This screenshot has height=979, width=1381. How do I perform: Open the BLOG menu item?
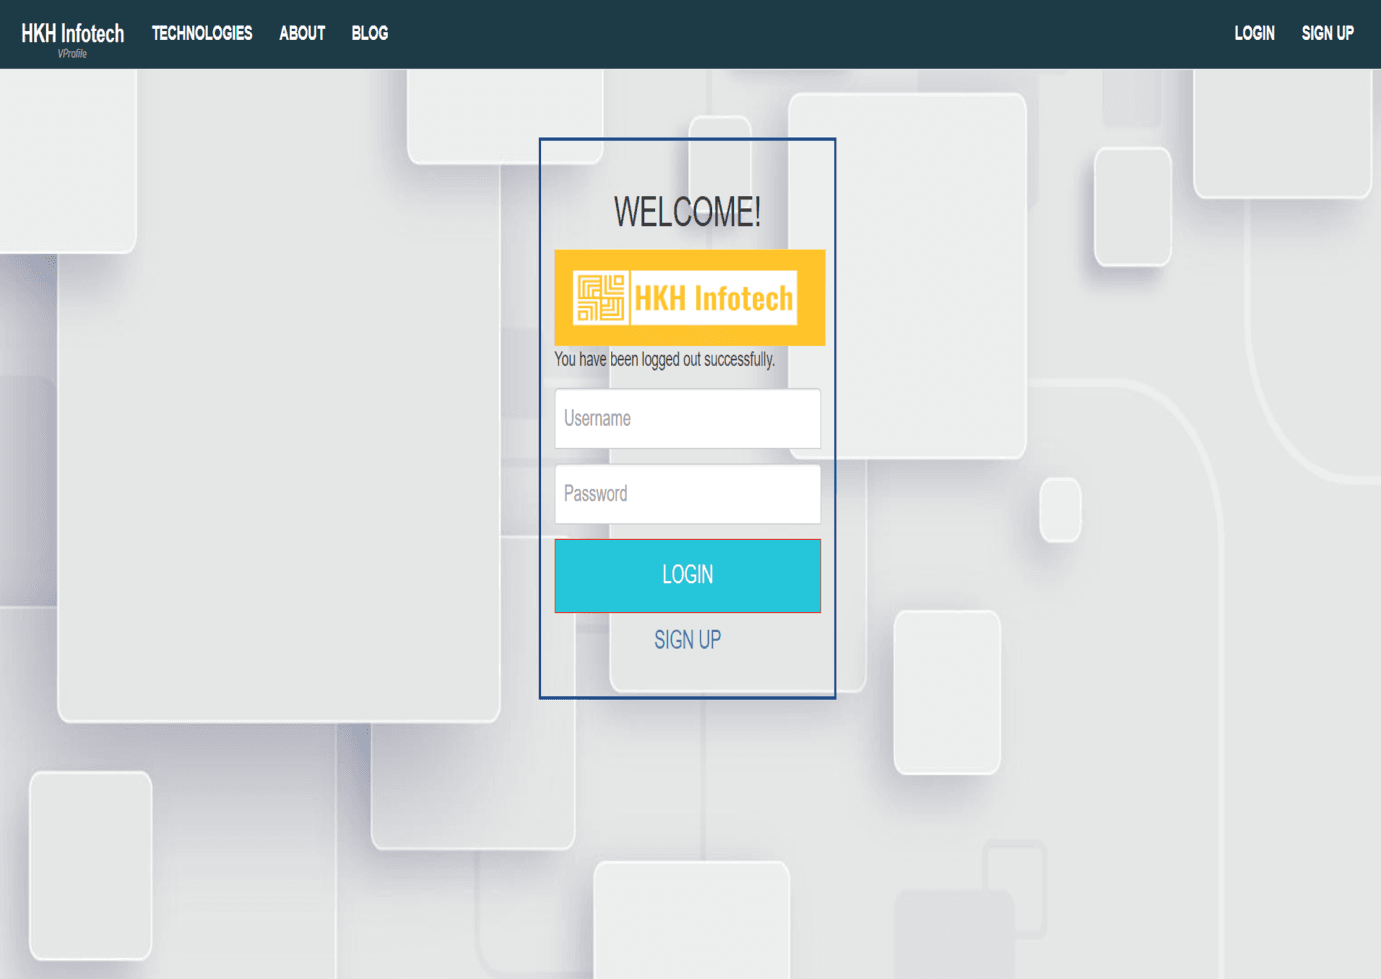click(370, 33)
